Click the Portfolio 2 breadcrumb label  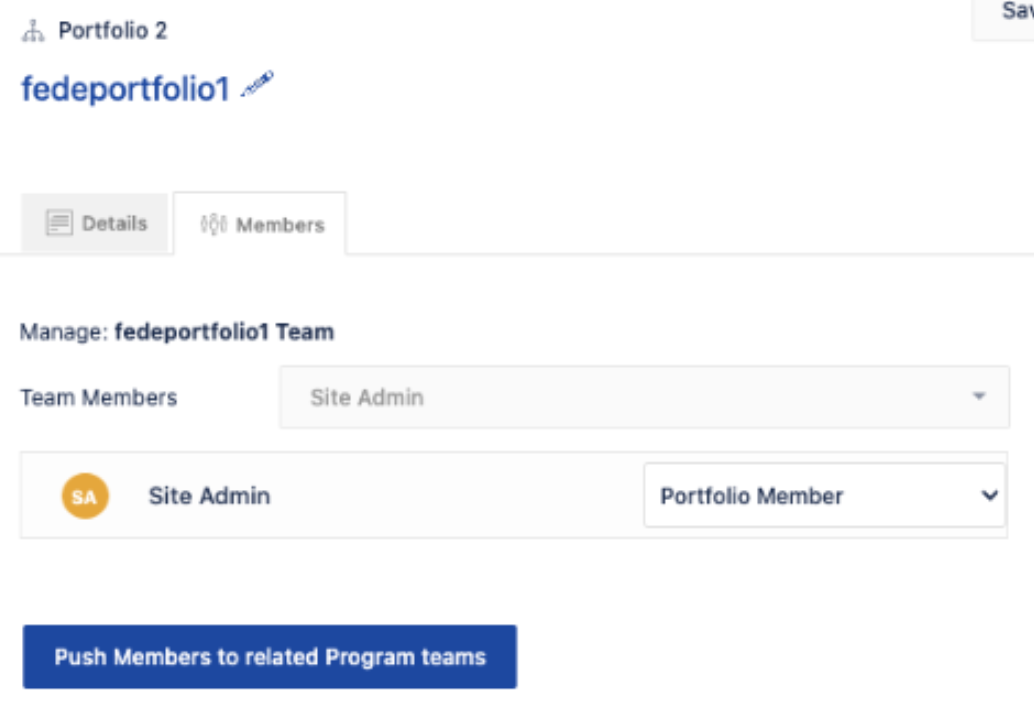[112, 31]
